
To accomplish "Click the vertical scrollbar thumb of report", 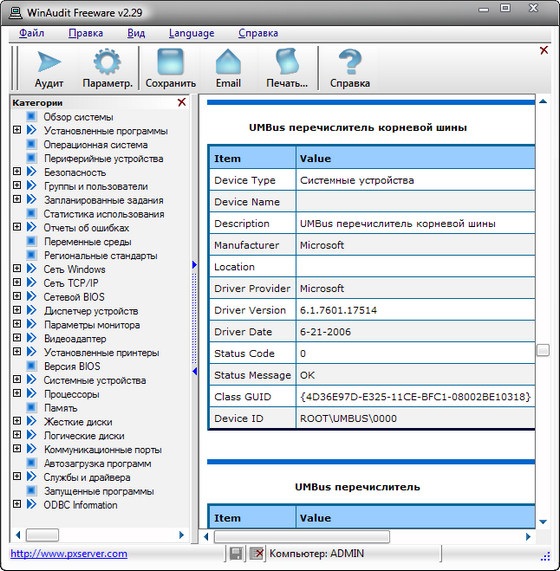I will tap(543, 350).
